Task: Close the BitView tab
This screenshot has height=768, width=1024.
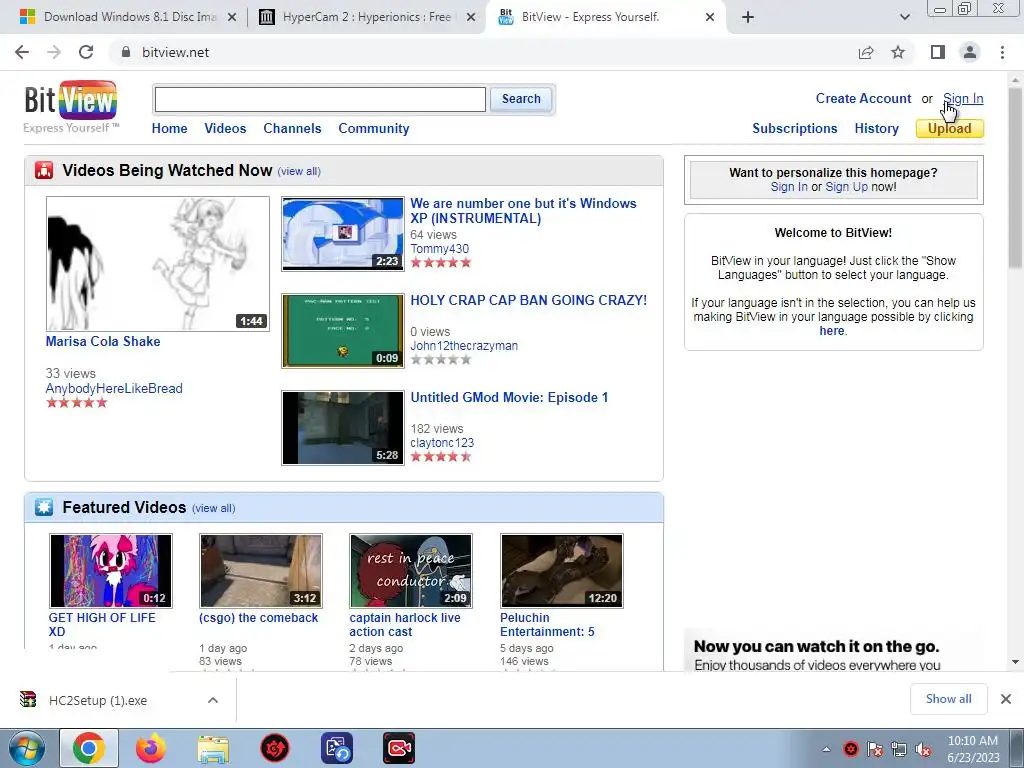Action: click(x=710, y=18)
